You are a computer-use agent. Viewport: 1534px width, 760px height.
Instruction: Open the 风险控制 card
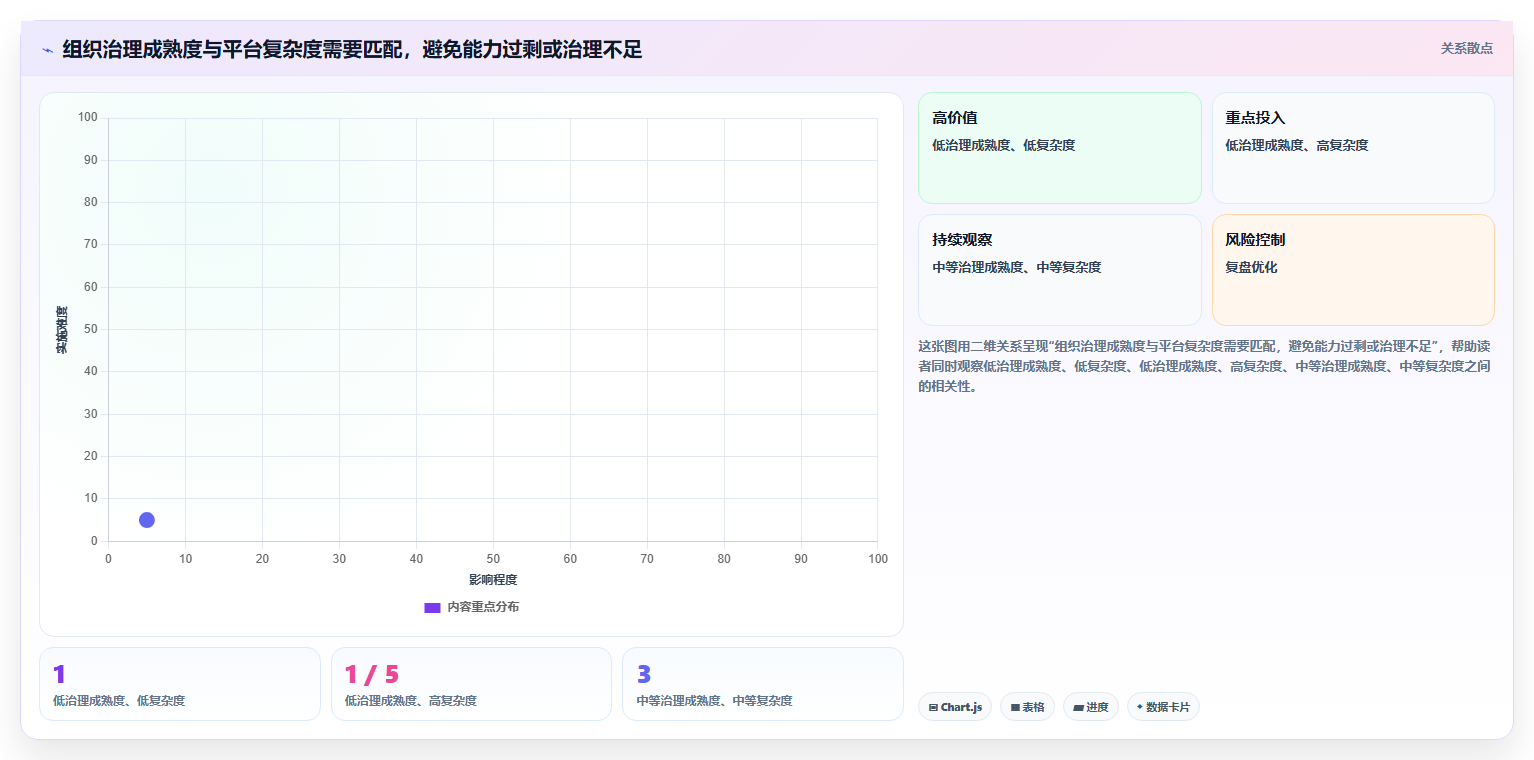(x=1353, y=270)
